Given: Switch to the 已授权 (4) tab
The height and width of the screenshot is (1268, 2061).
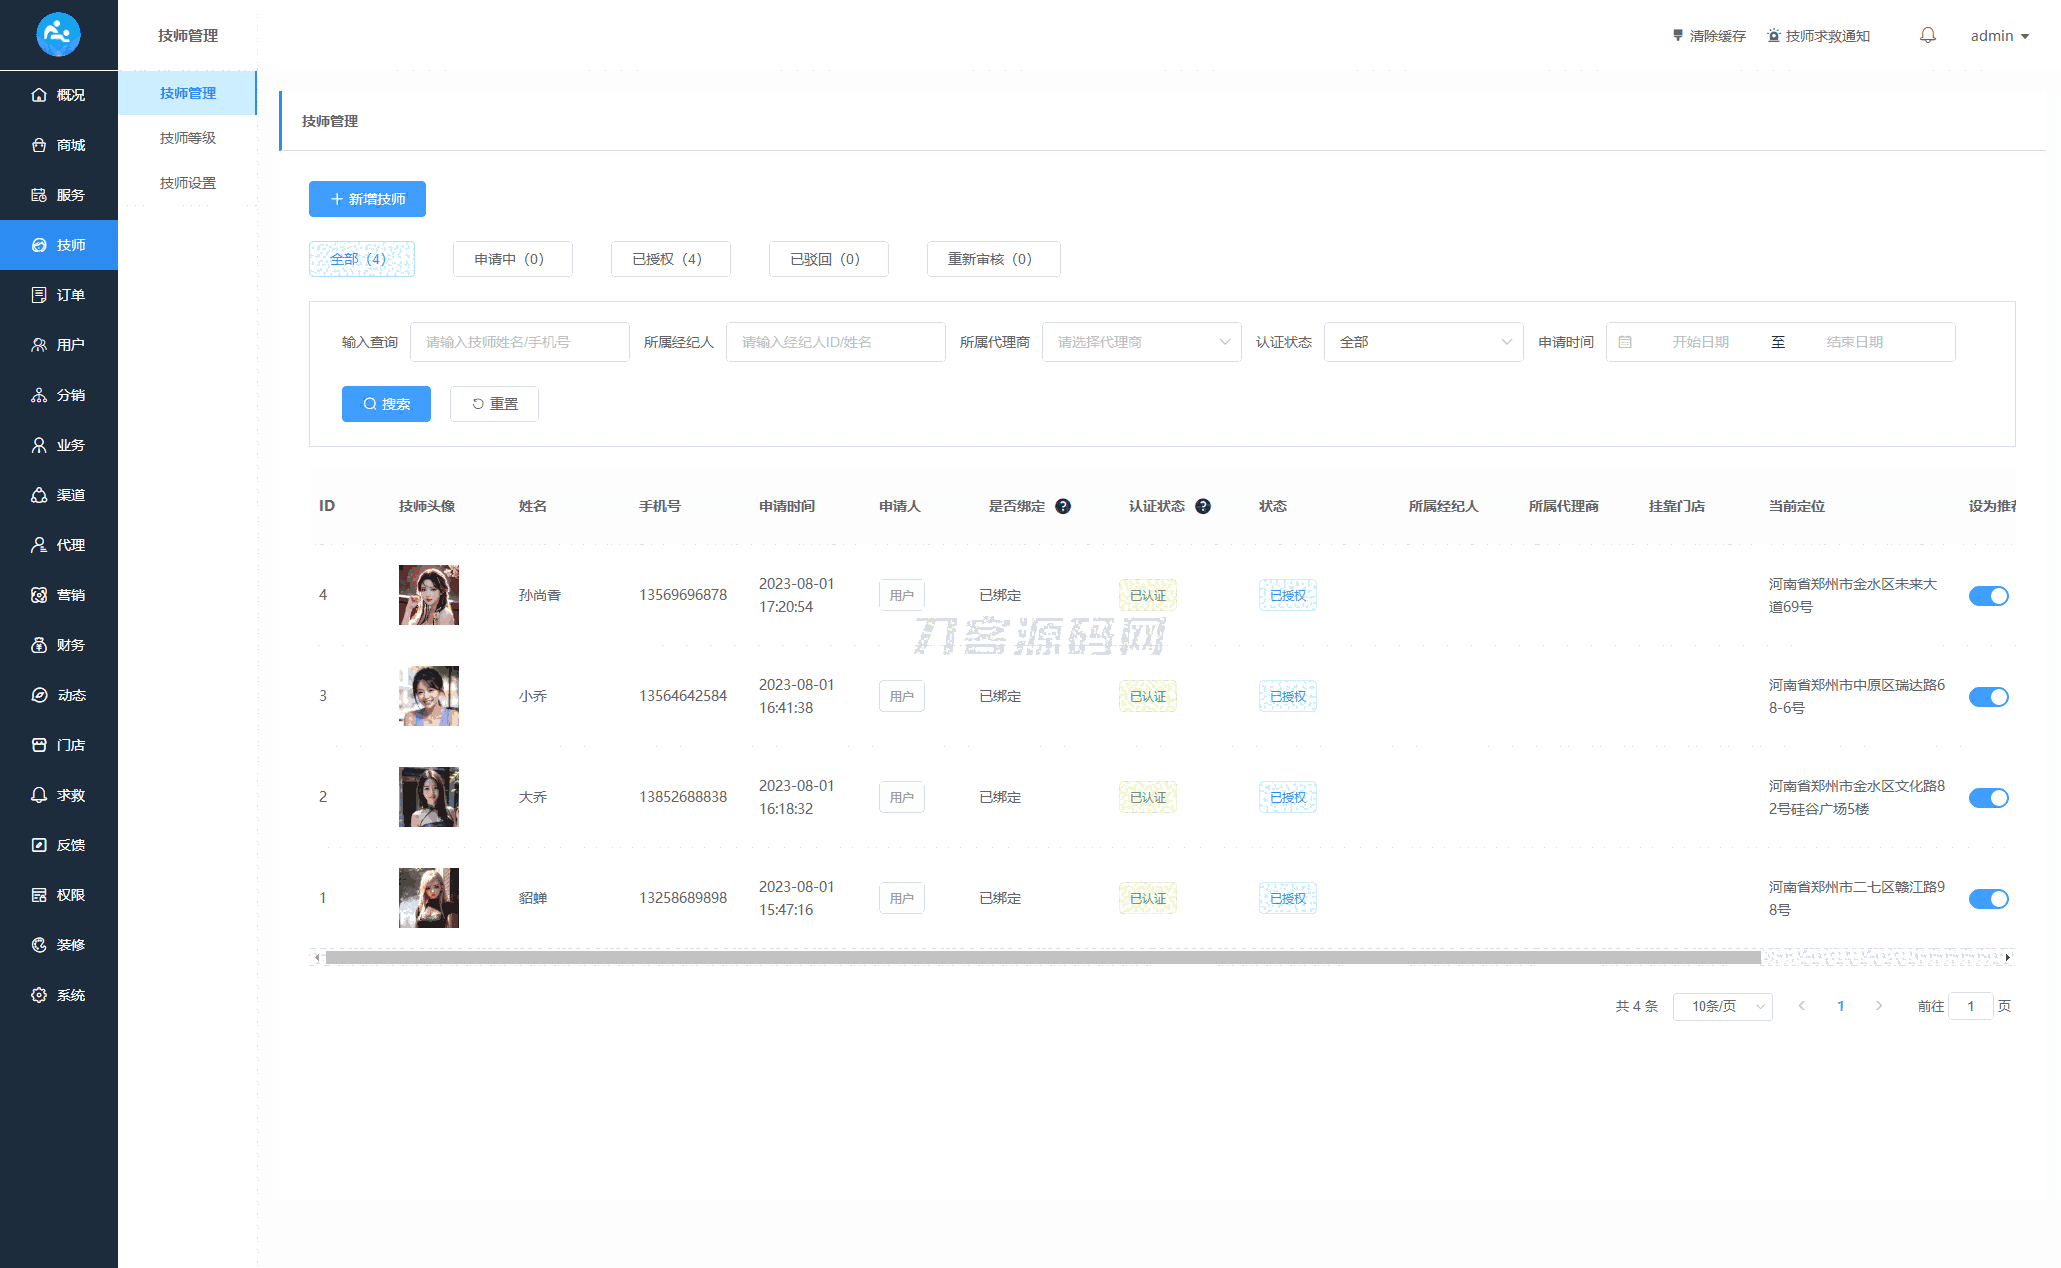Looking at the screenshot, I should pos(670,259).
